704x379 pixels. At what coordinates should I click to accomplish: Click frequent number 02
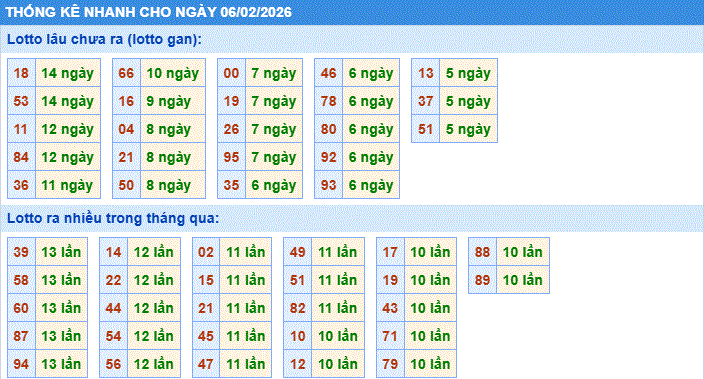click(x=206, y=252)
